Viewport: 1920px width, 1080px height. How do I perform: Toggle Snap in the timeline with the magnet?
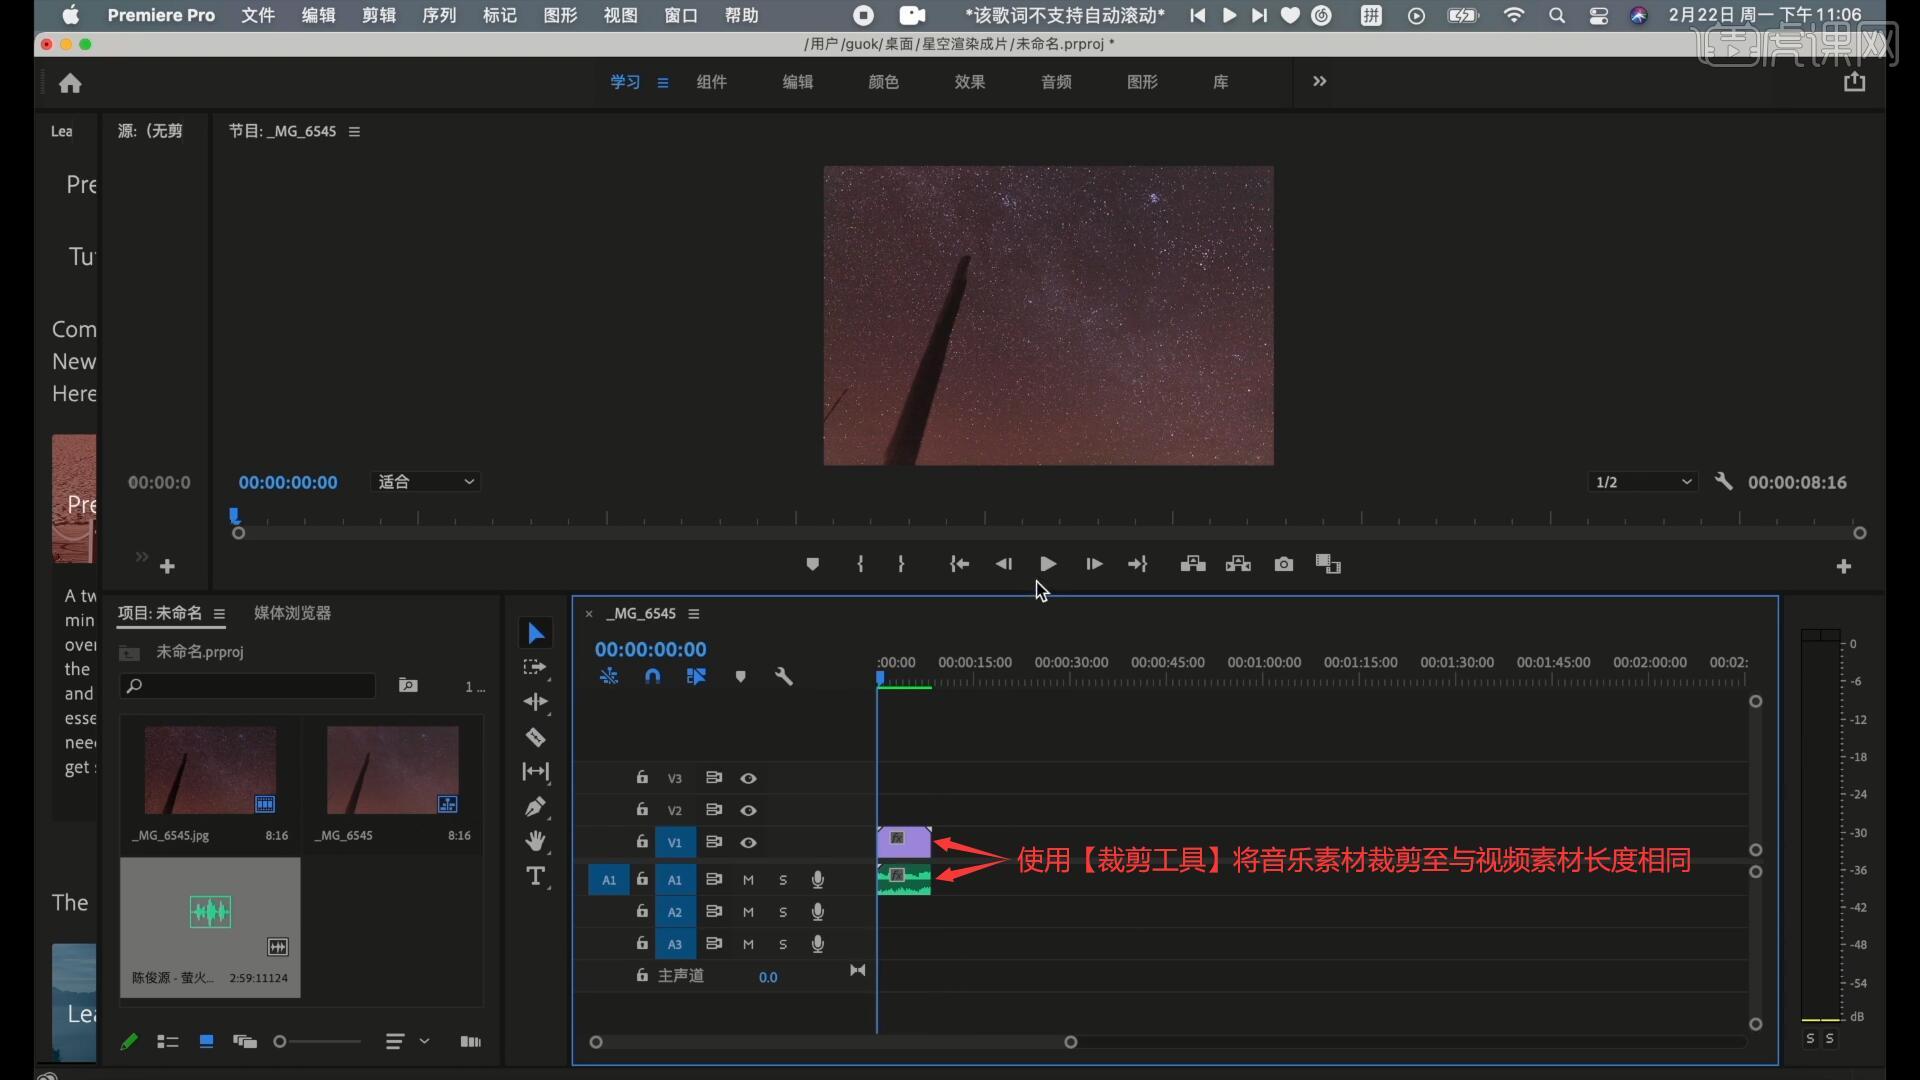[652, 676]
